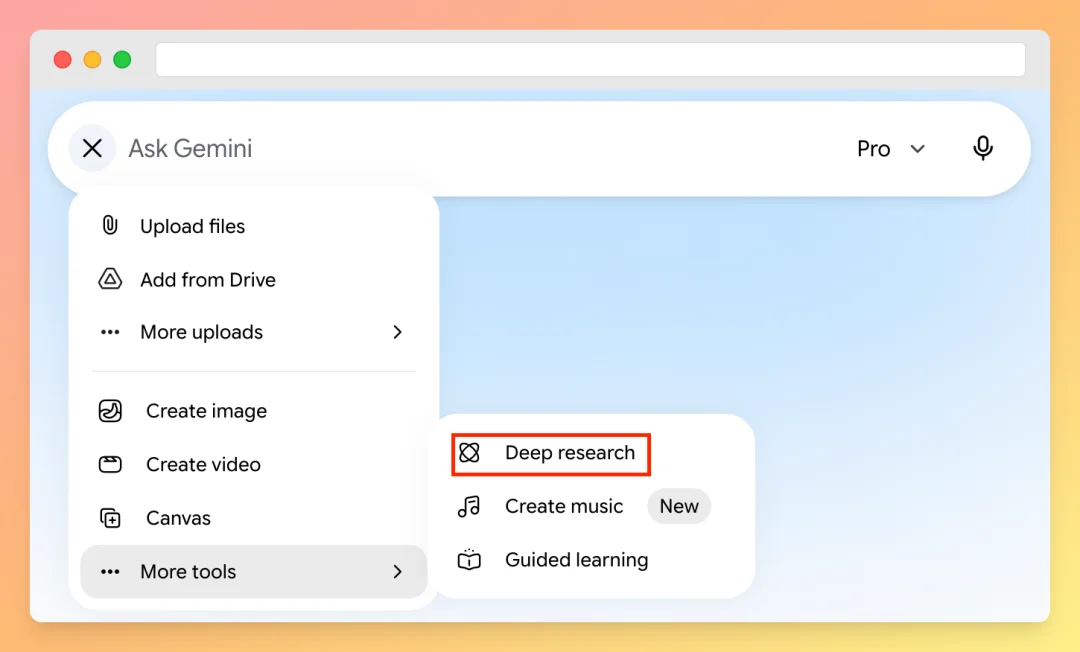Image resolution: width=1080 pixels, height=652 pixels.
Task: Click the Canvas menu label
Action: pyautogui.click(x=178, y=518)
